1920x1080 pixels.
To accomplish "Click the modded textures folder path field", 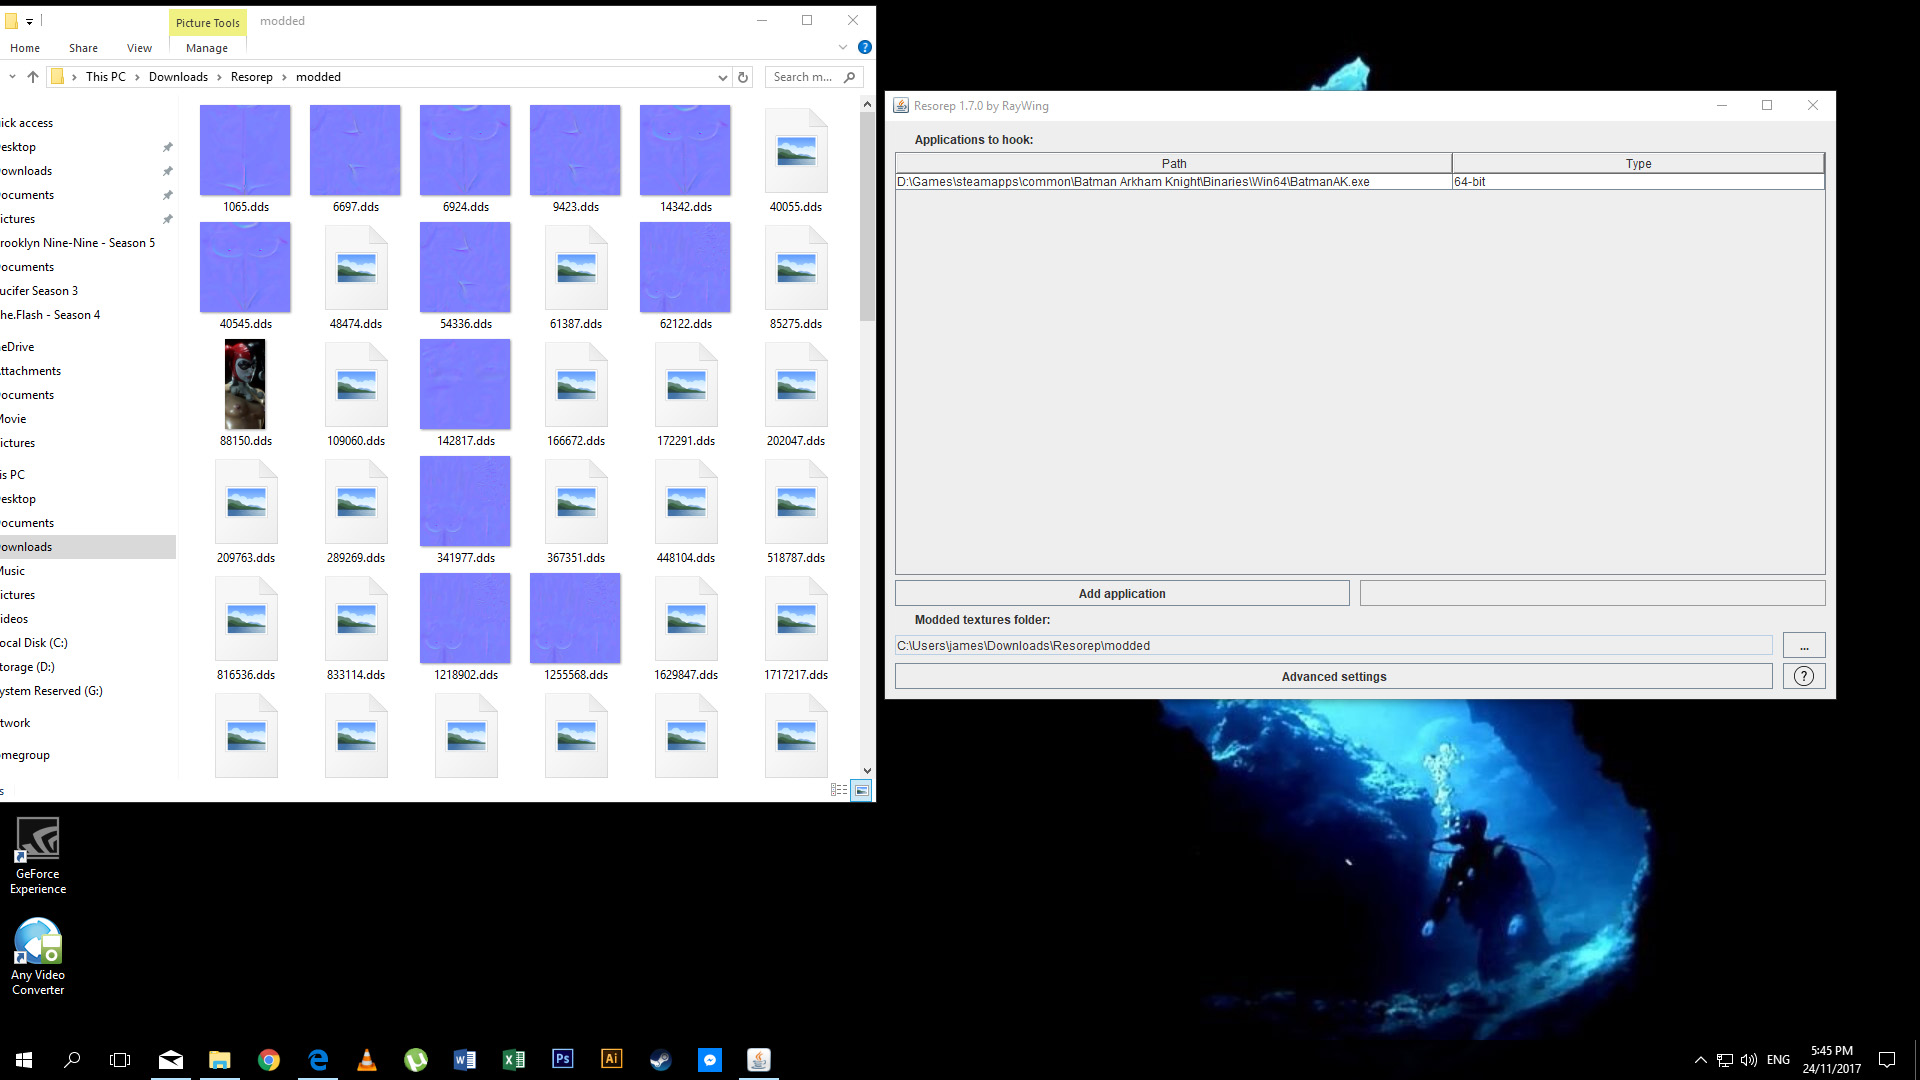I will point(1332,646).
